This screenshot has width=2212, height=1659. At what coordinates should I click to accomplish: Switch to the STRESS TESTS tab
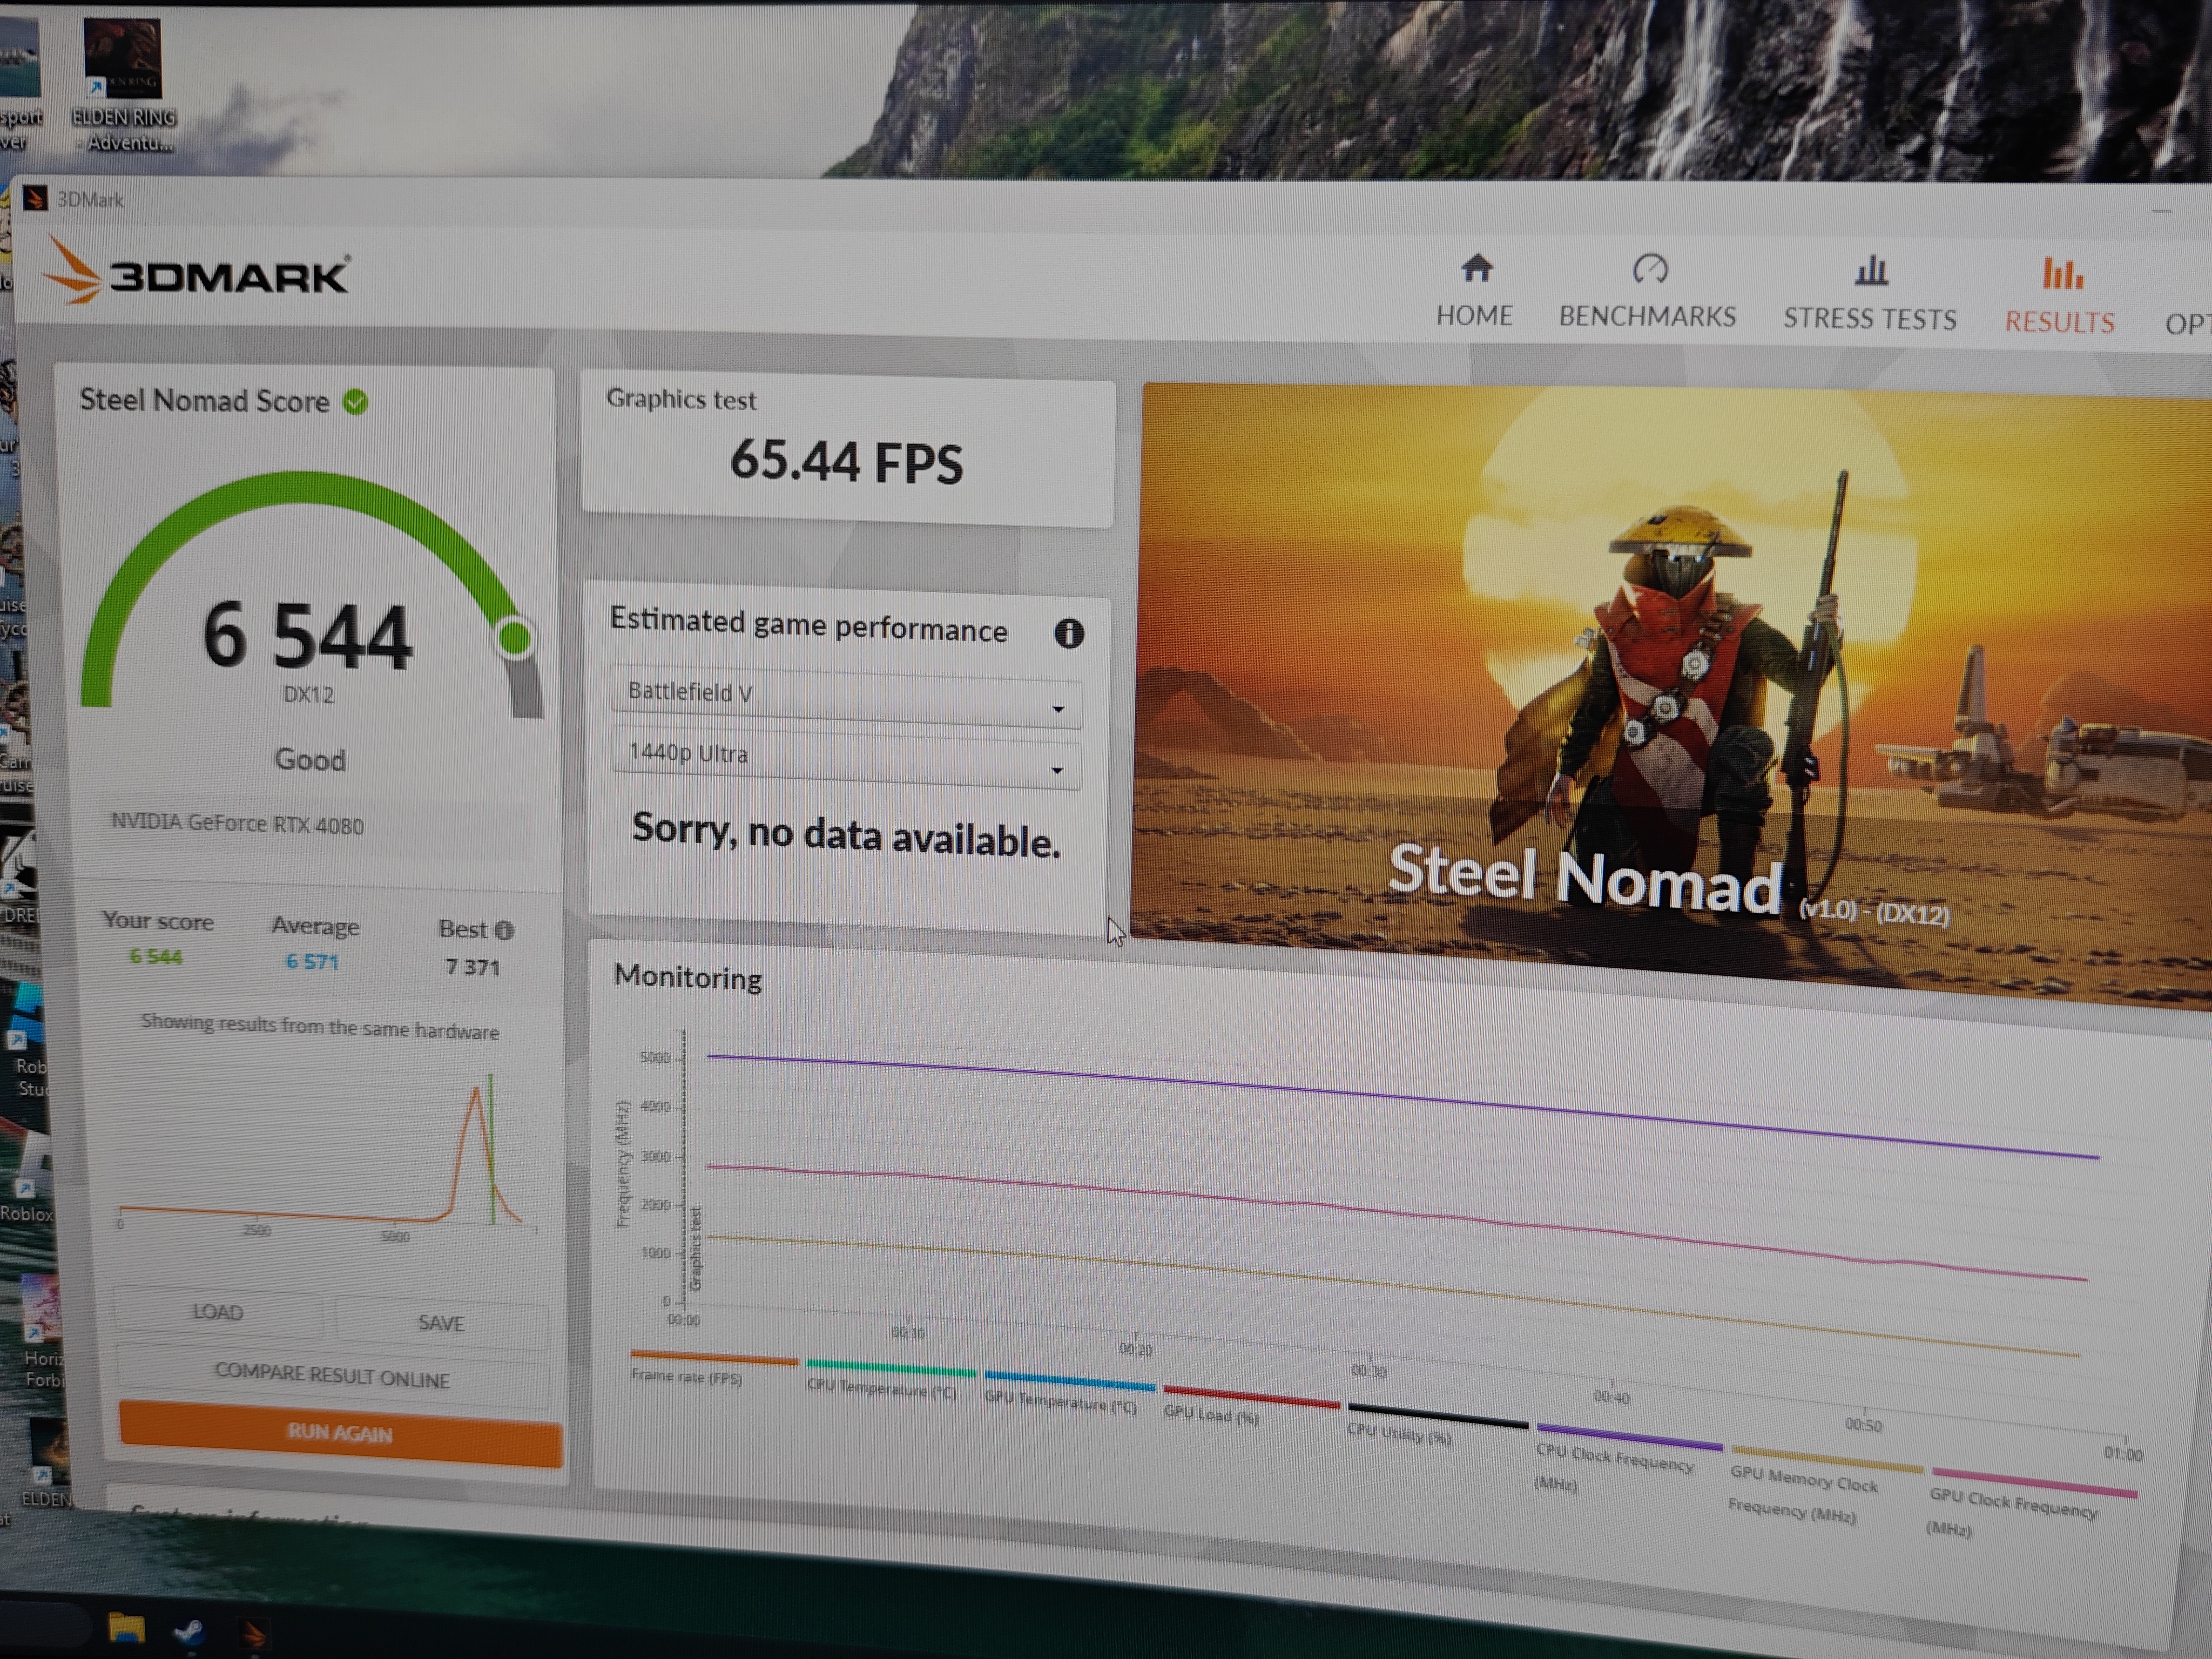pos(1870,319)
